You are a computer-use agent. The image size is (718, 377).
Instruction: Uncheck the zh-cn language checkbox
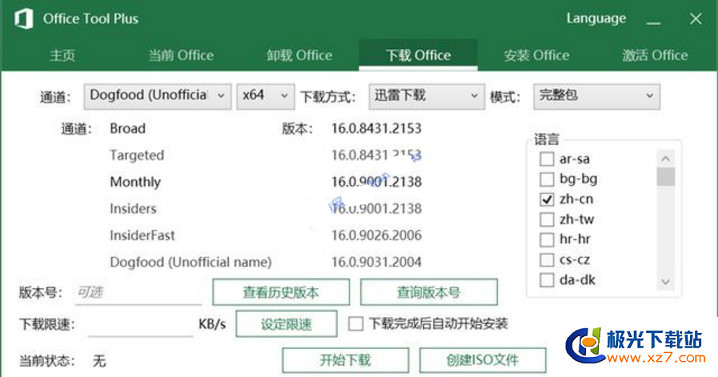point(547,199)
